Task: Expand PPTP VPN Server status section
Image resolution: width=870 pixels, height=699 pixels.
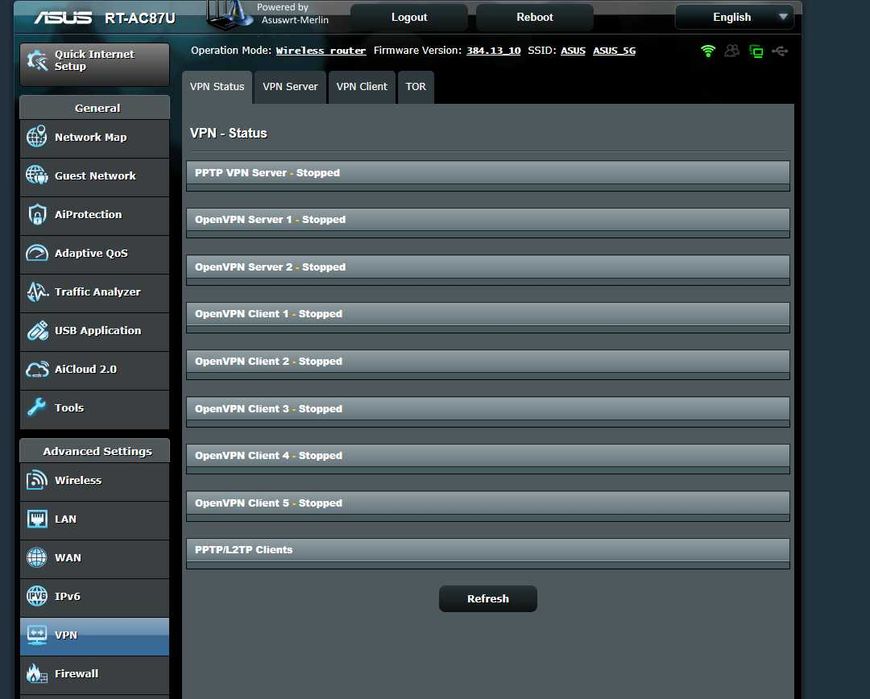Action: [488, 173]
